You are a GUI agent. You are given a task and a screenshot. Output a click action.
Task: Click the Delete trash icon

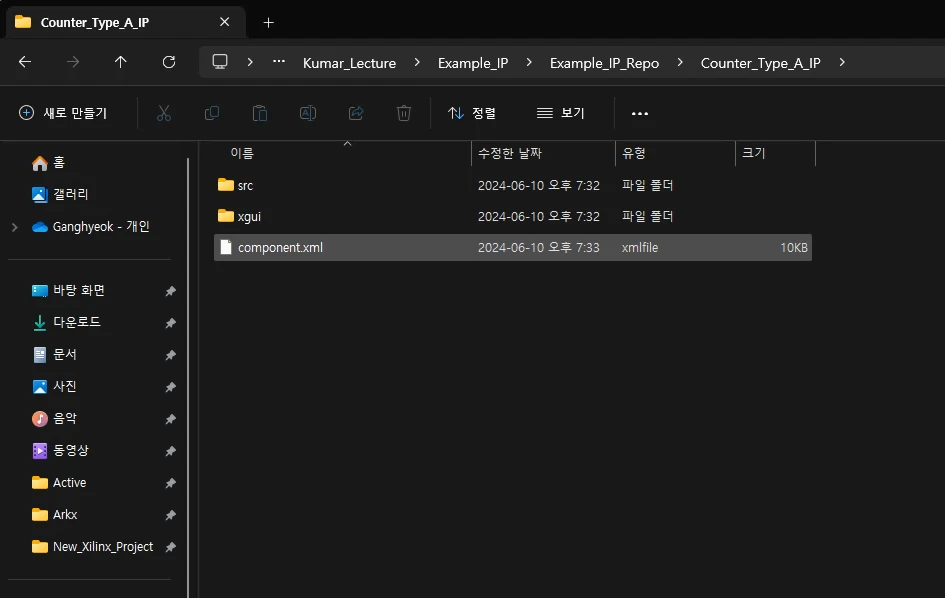(403, 112)
